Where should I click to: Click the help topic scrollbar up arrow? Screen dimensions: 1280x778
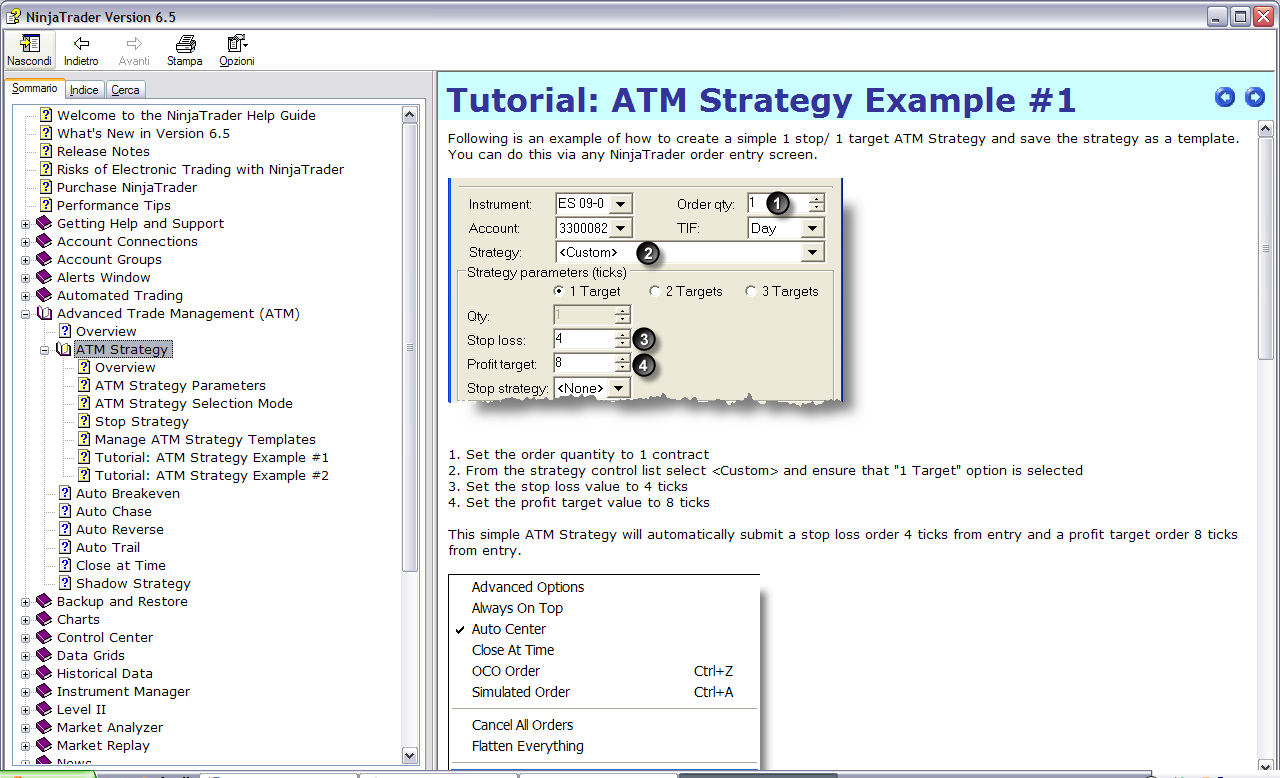click(1265, 129)
